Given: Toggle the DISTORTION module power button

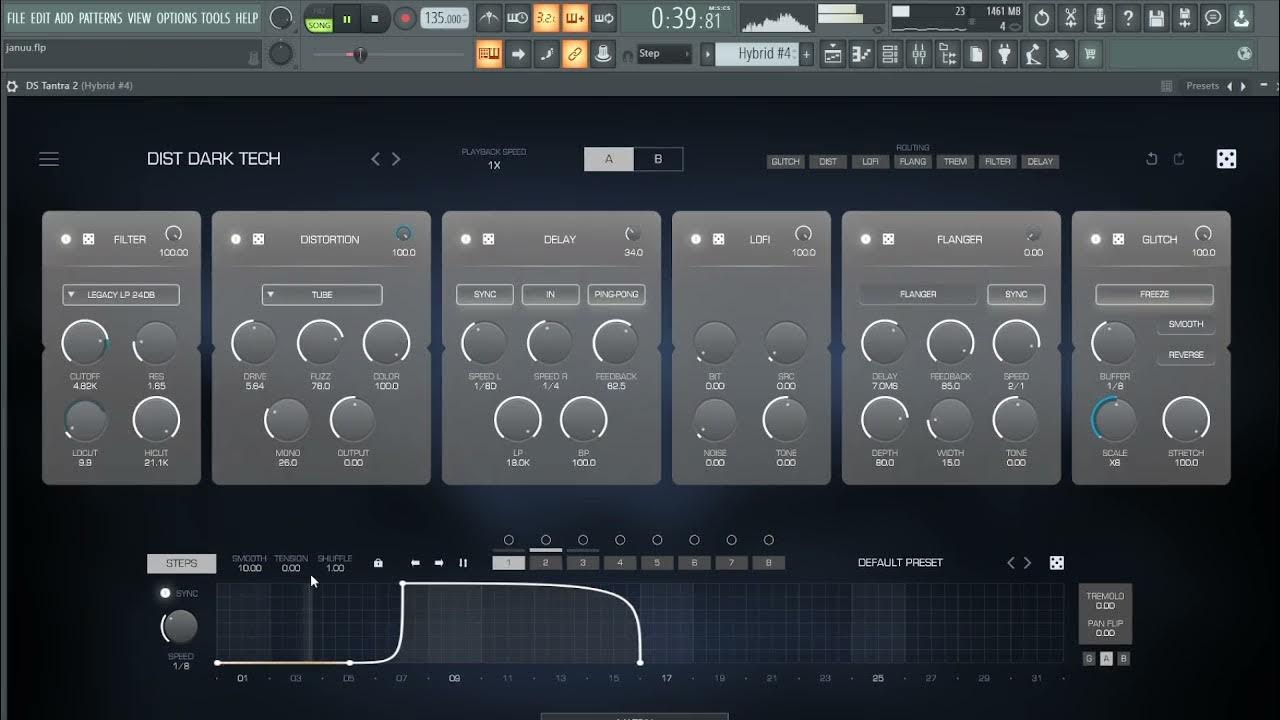Looking at the screenshot, I should click(236, 239).
